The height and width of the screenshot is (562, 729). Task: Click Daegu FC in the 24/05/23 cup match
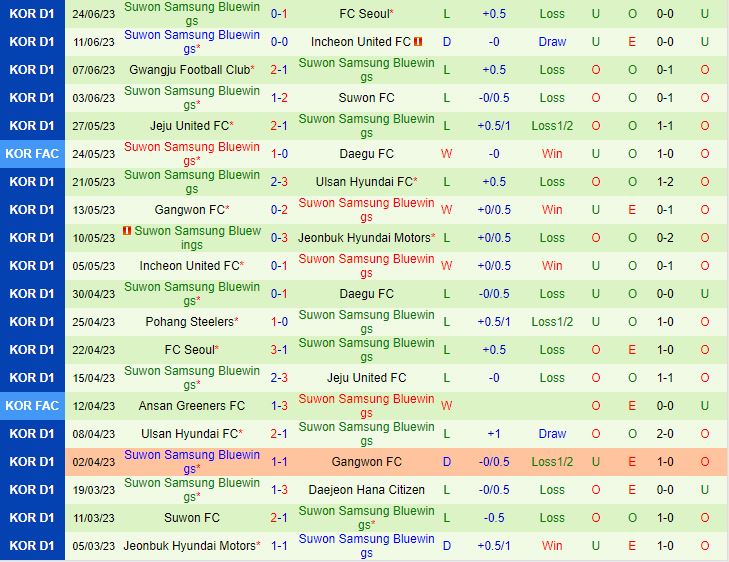(366, 153)
